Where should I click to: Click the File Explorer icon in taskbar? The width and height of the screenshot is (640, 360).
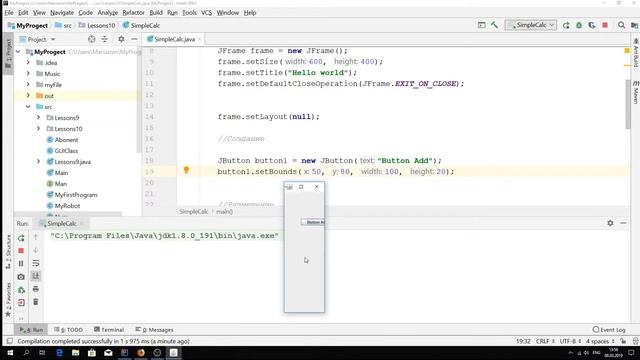coord(76,353)
